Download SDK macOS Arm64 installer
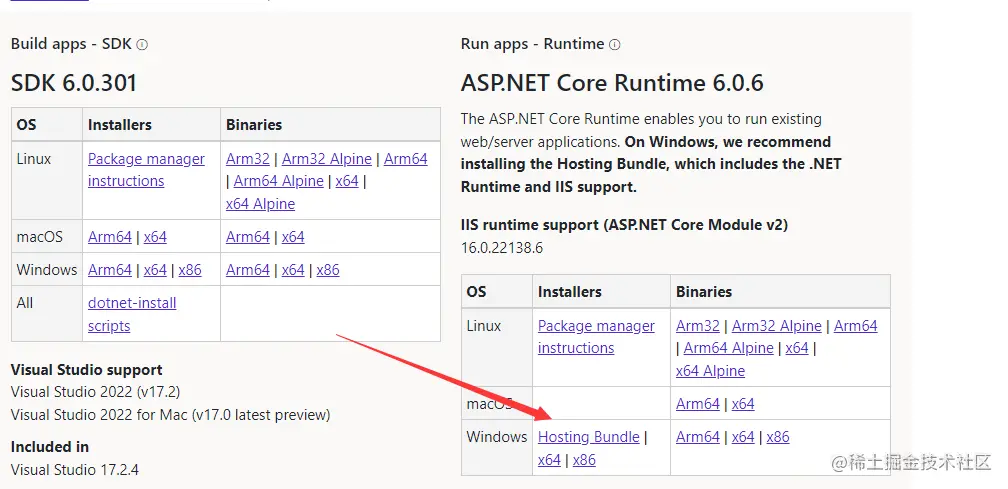Image resolution: width=1008 pixels, height=489 pixels. pyautogui.click(x=110, y=237)
